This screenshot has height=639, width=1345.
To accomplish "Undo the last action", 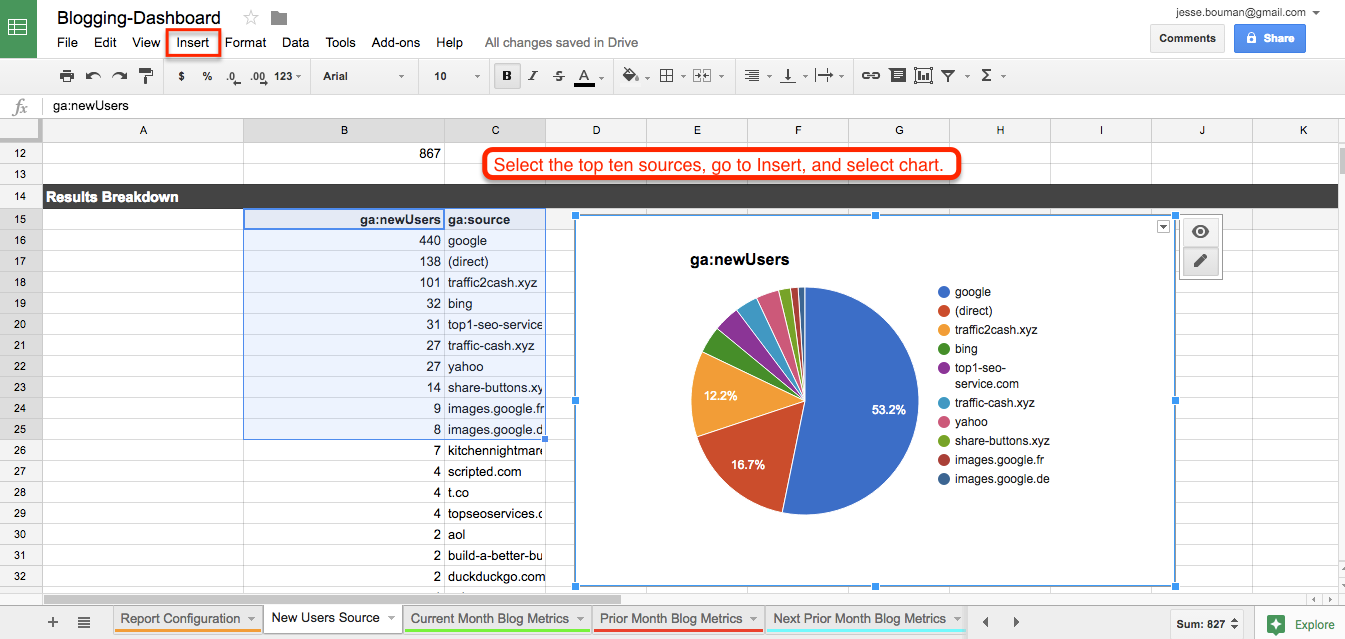I will 93,76.
